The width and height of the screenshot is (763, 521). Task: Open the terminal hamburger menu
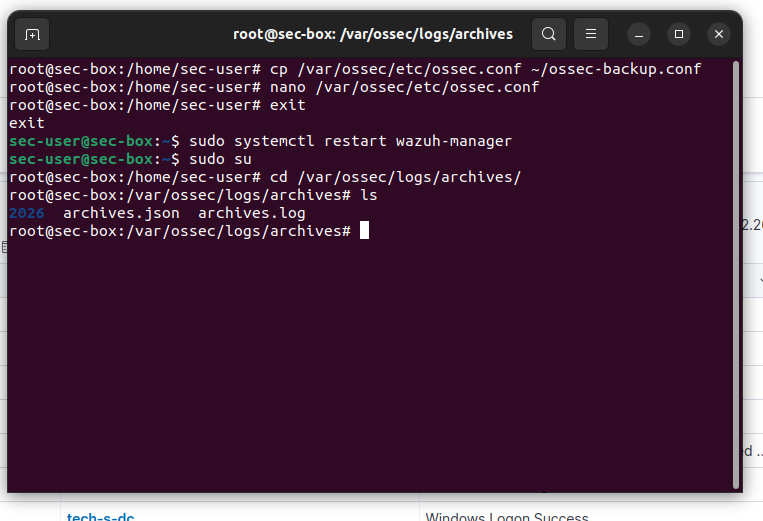click(x=591, y=34)
